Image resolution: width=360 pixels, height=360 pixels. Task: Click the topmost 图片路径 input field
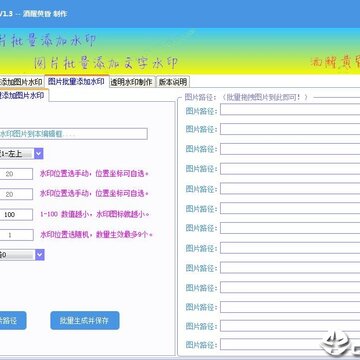click(x=290, y=110)
